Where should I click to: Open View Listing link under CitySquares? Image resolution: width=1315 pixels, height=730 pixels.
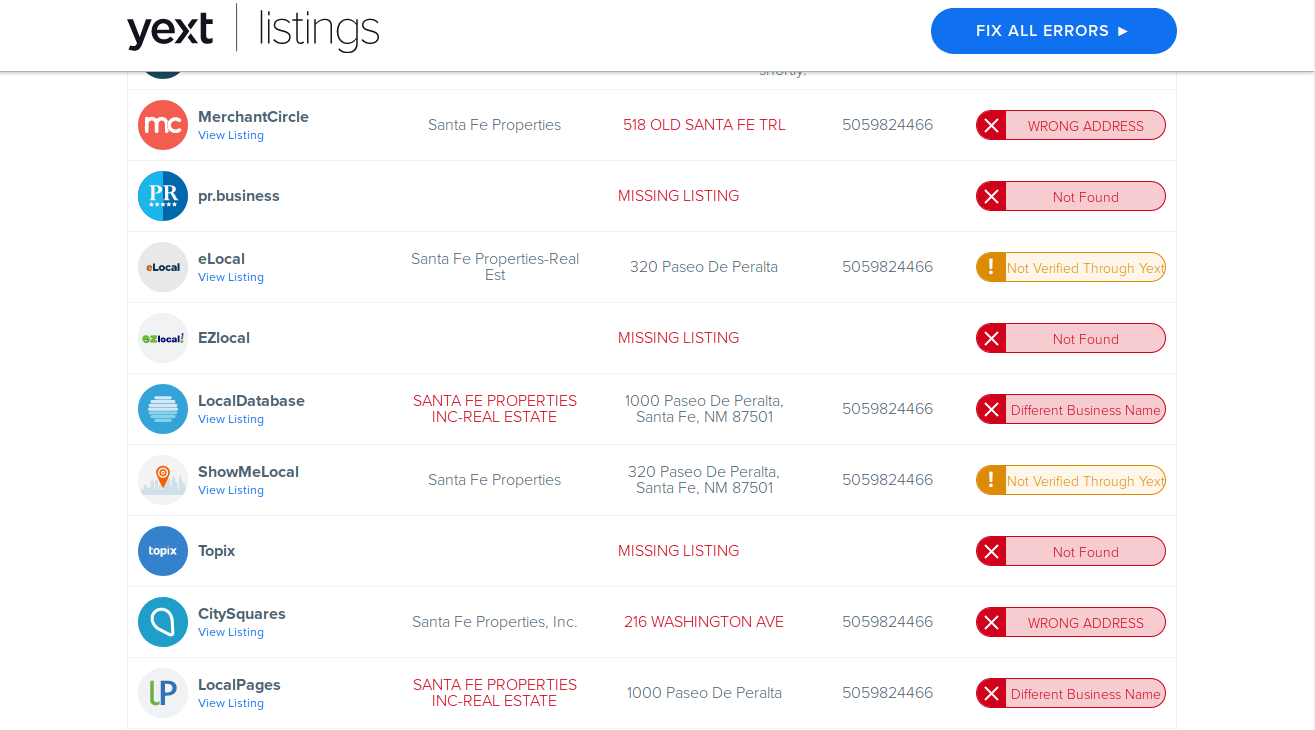(x=231, y=633)
